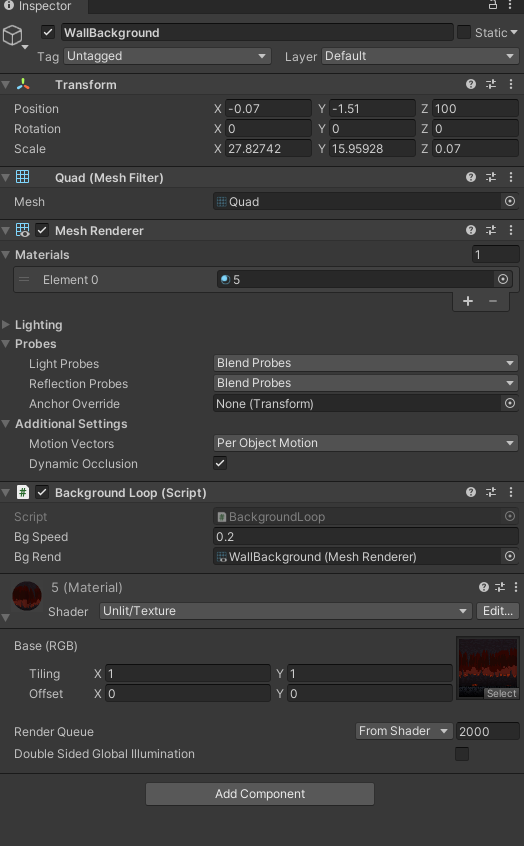524x846 pixels.
Task: Click the Mesh Renderer component icon
Action: (23, 230)
